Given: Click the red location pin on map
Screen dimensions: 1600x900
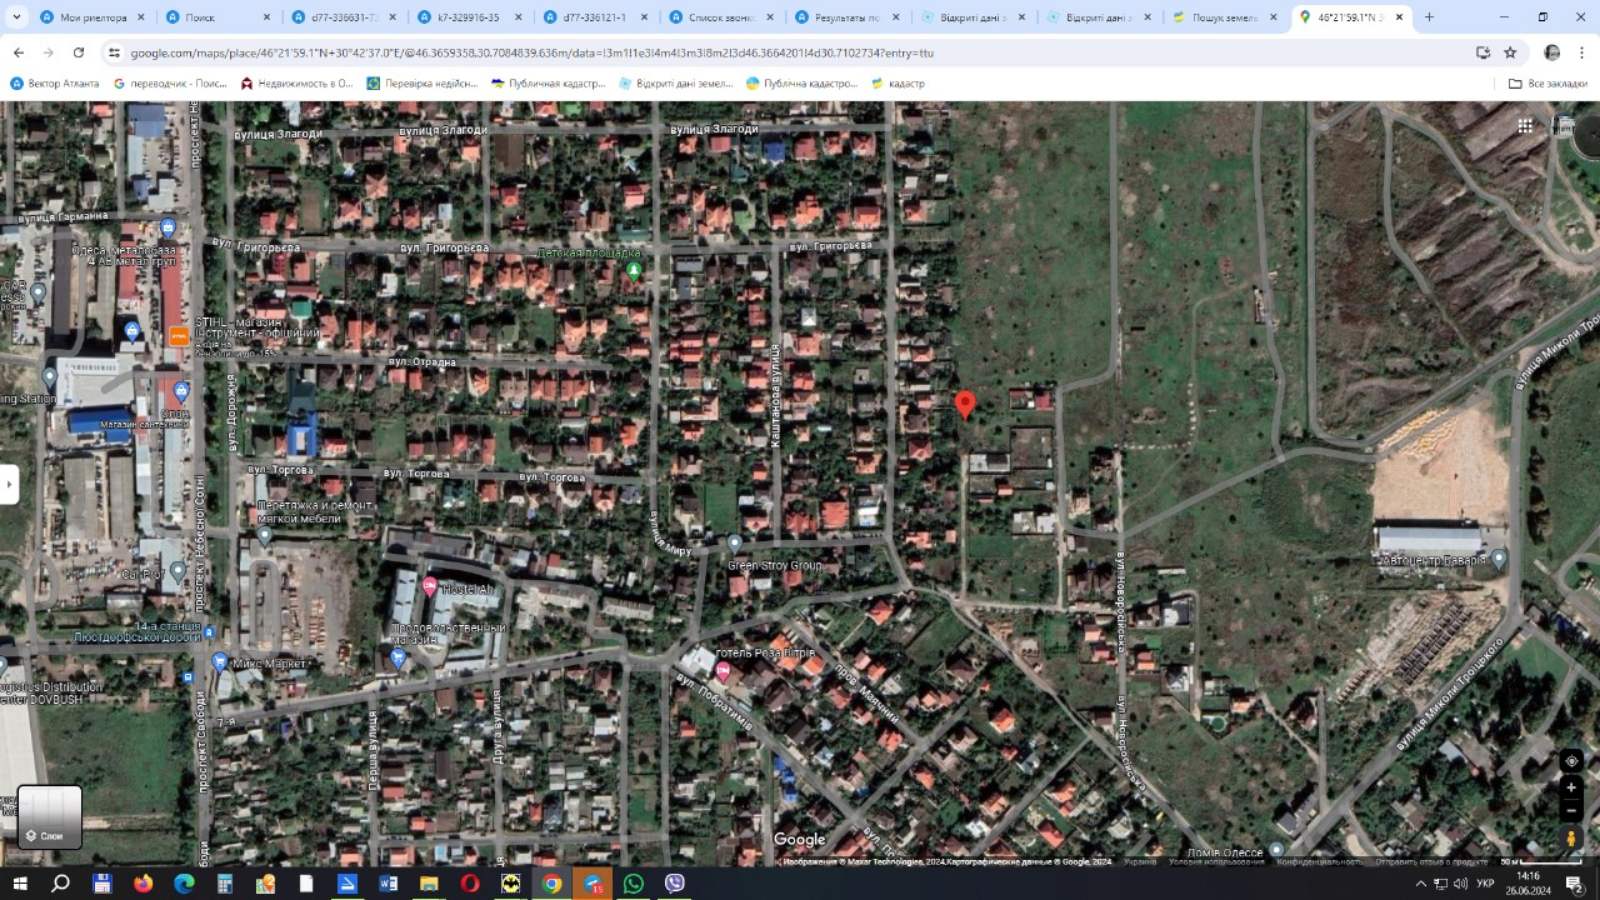Looking at the screenshot, I should (x=965, y=403).
